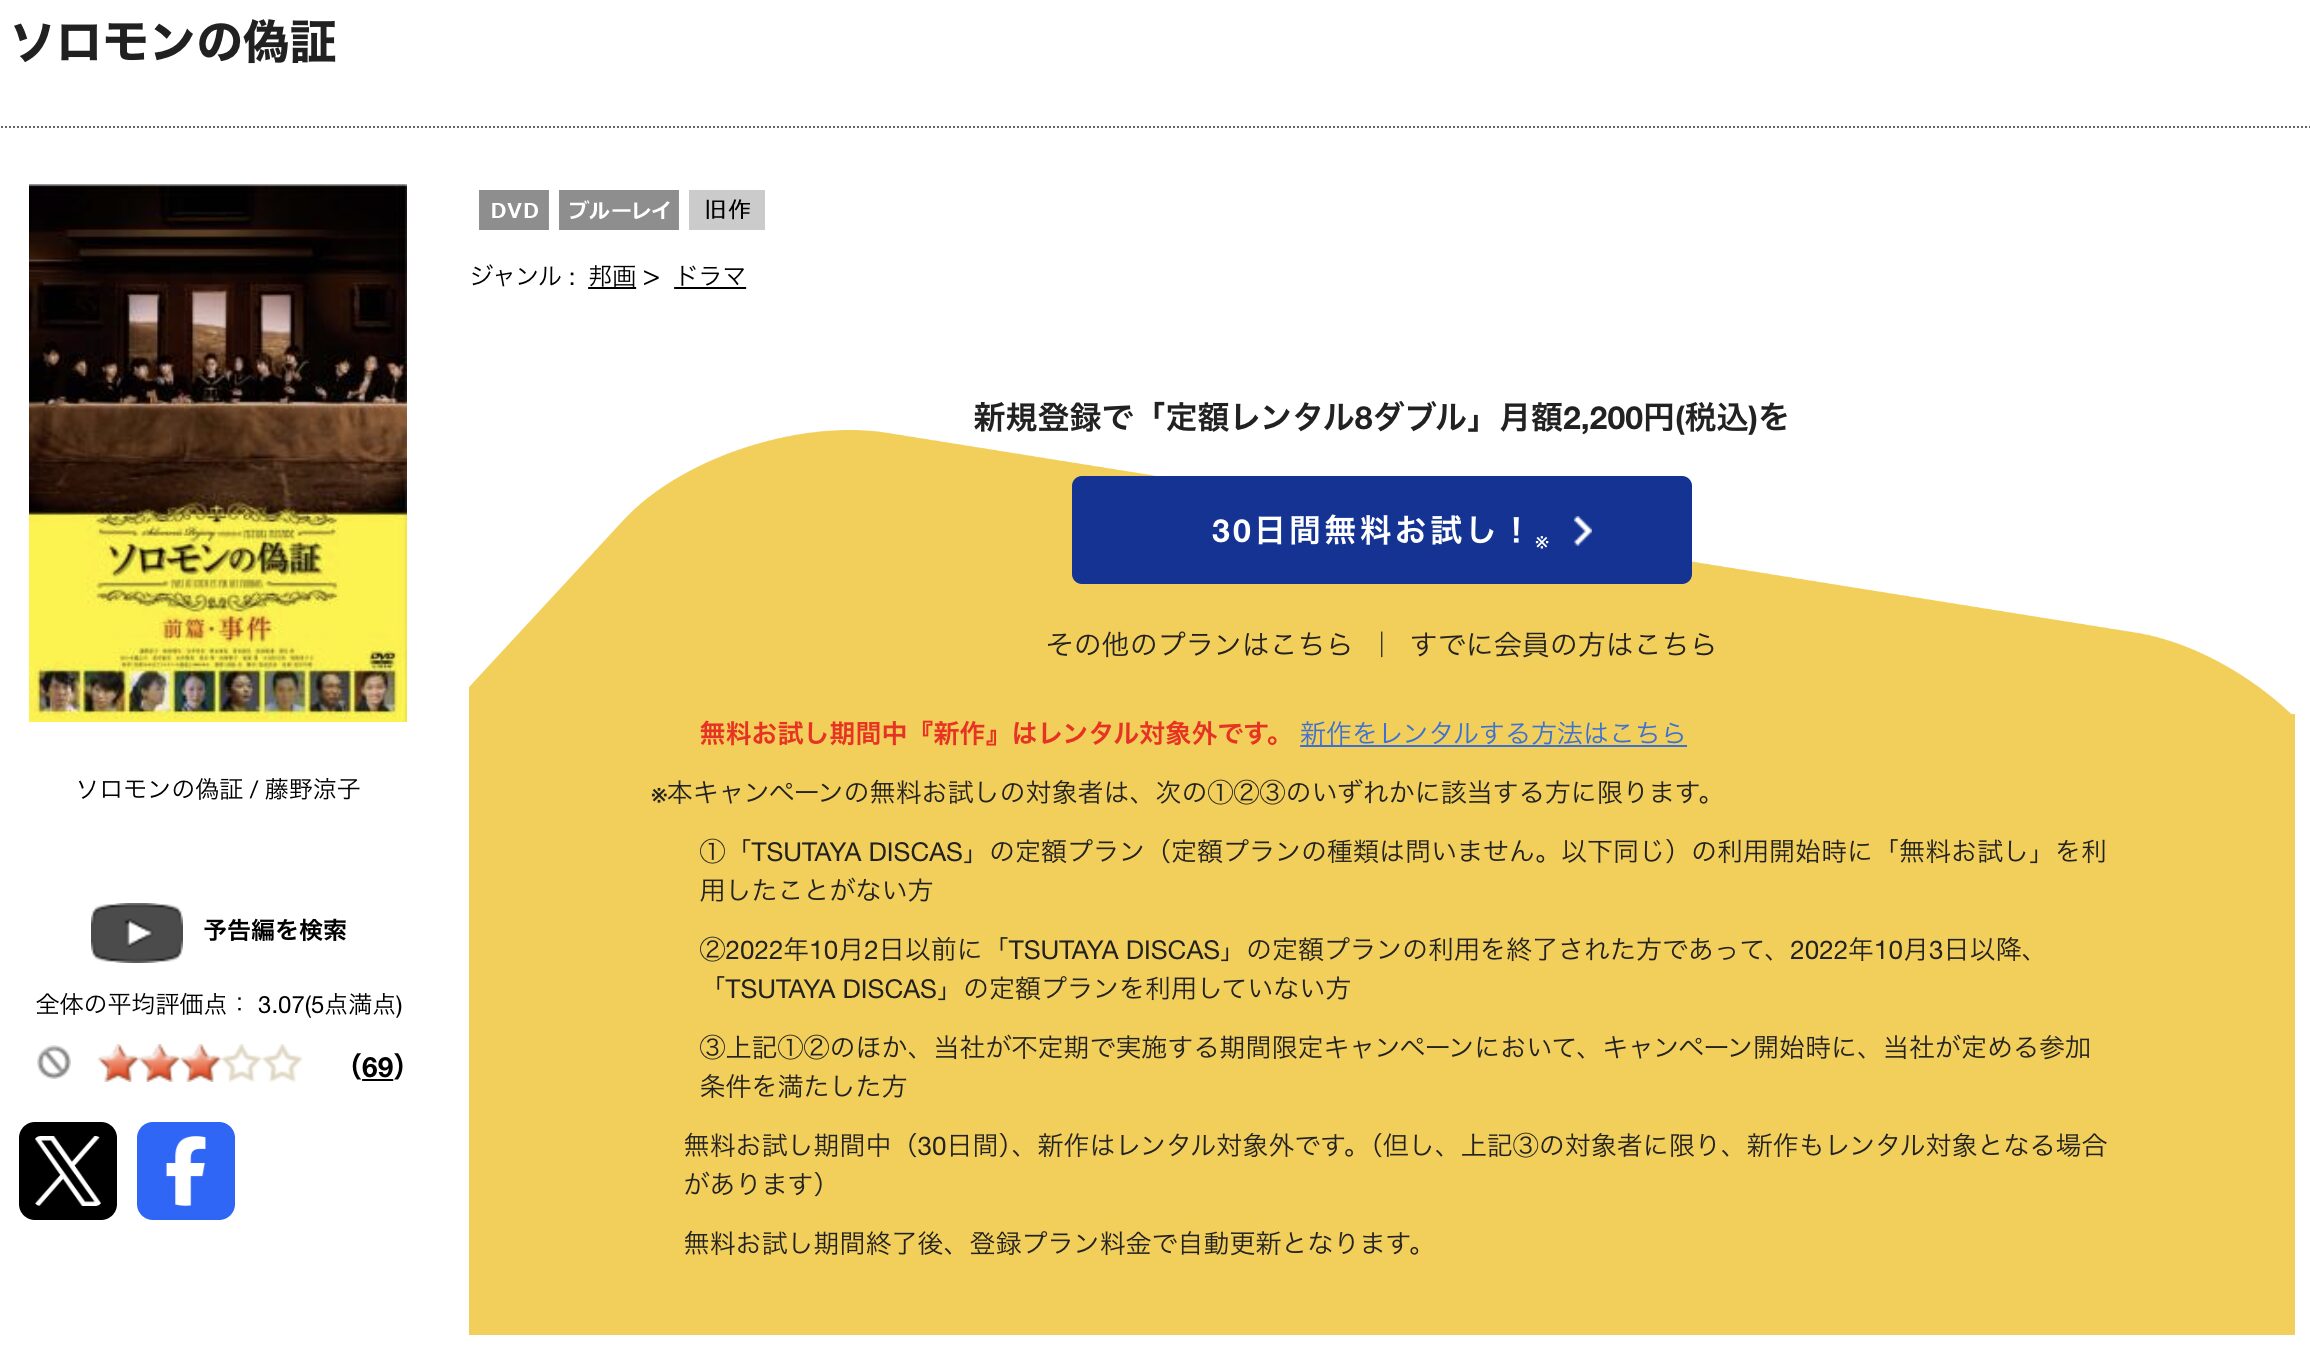Open すでに会員の方はこちら member link

pos(1563,644)
